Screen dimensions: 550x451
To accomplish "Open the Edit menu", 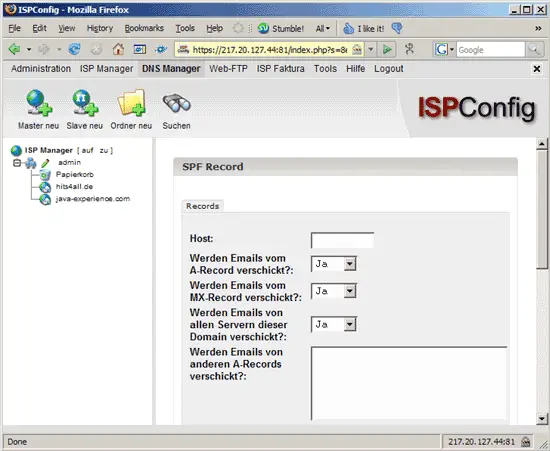I will coord(39,28).
